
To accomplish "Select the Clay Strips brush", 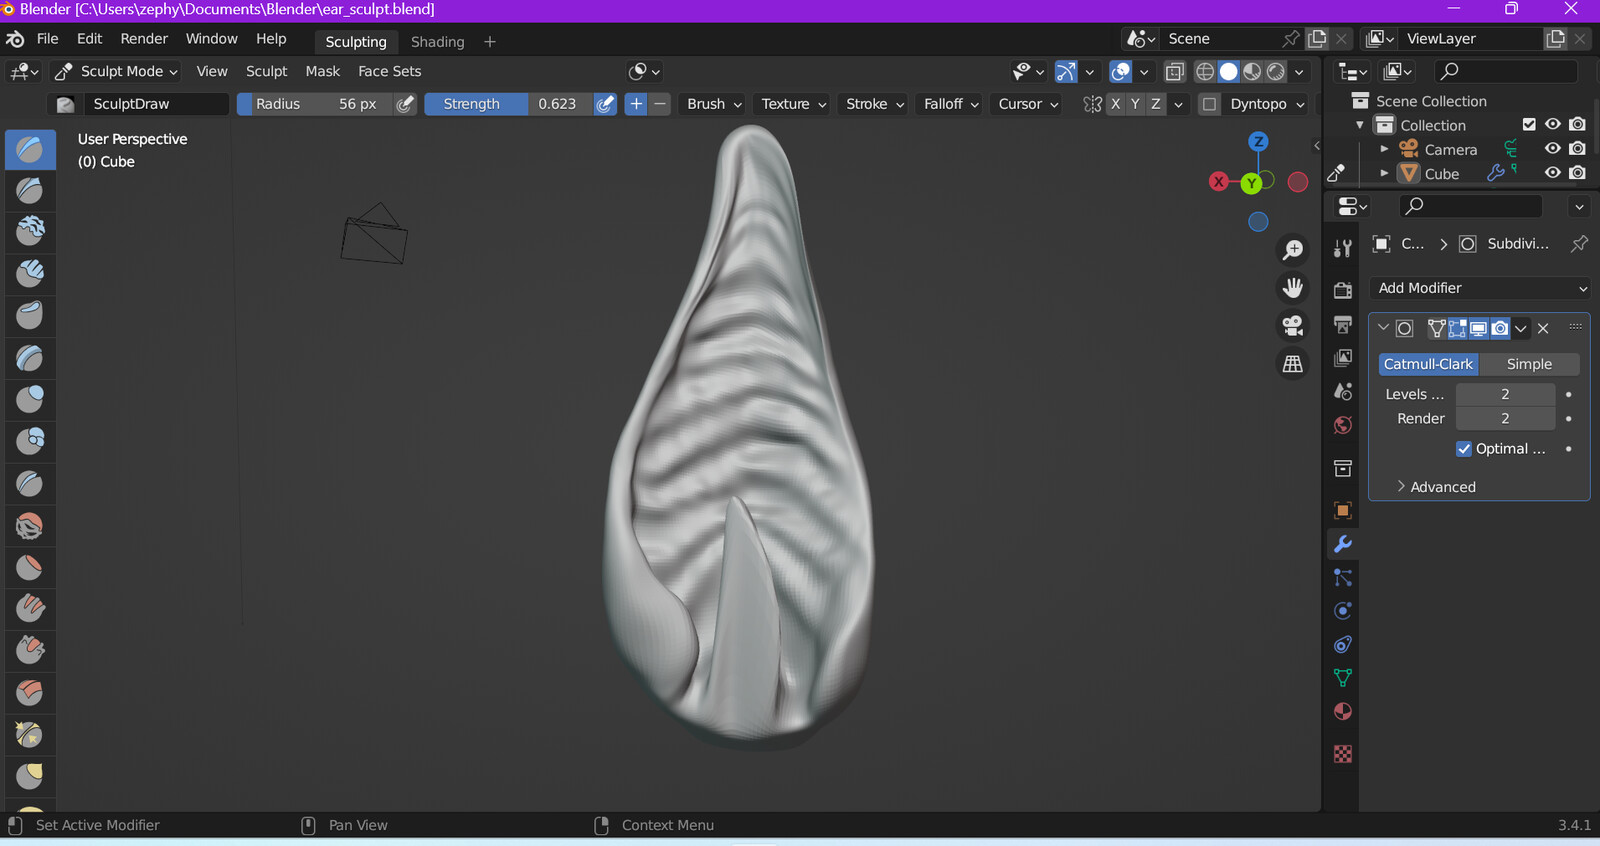I will [30, 273].
